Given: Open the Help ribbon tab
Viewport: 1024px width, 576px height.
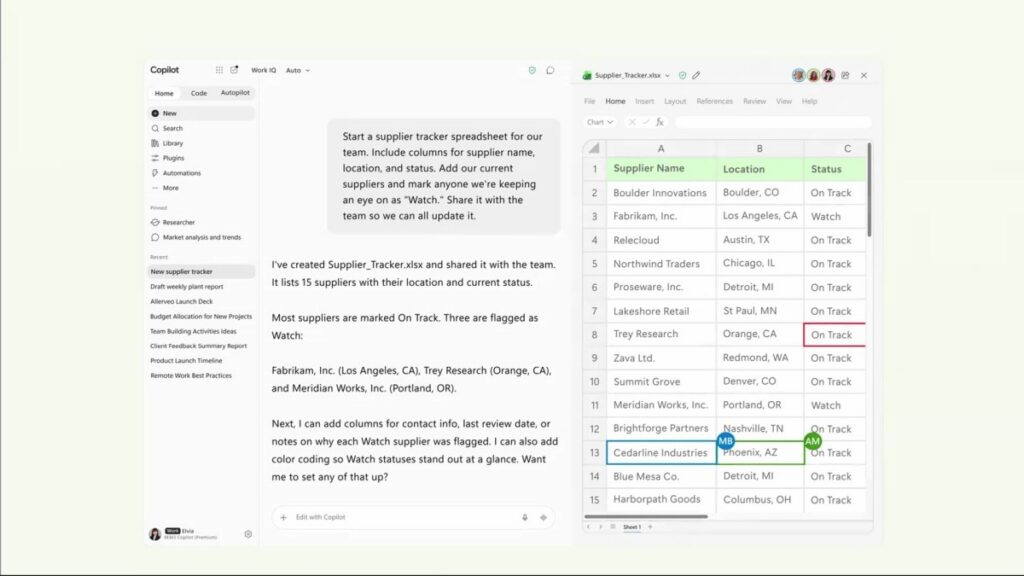Looking at the screenshot, I should pyautogui.click(x=809, y=101).
